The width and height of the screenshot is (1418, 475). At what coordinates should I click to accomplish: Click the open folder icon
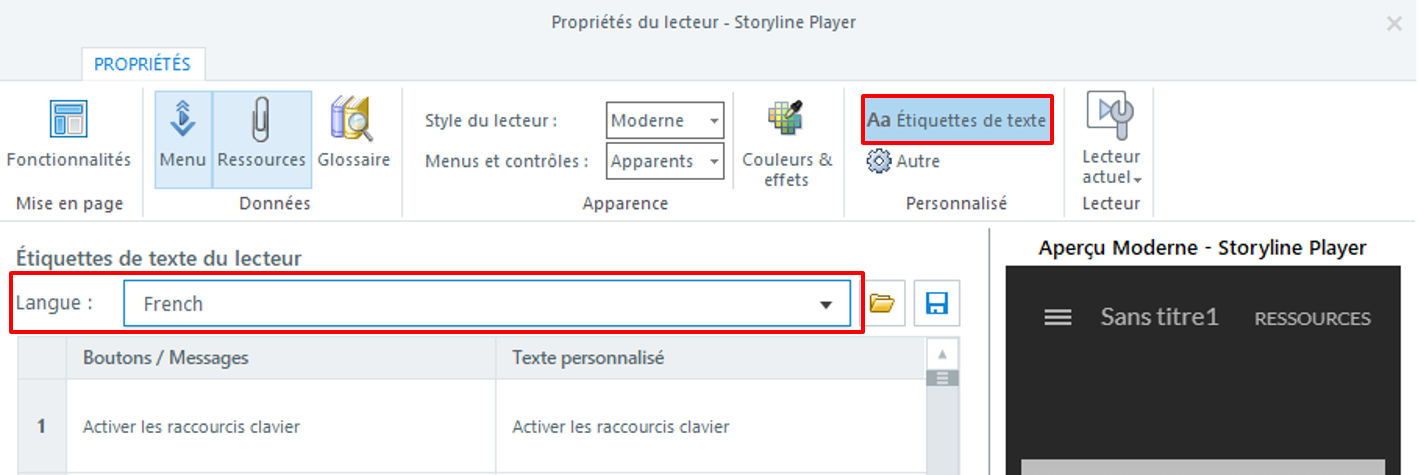point(881,304)
